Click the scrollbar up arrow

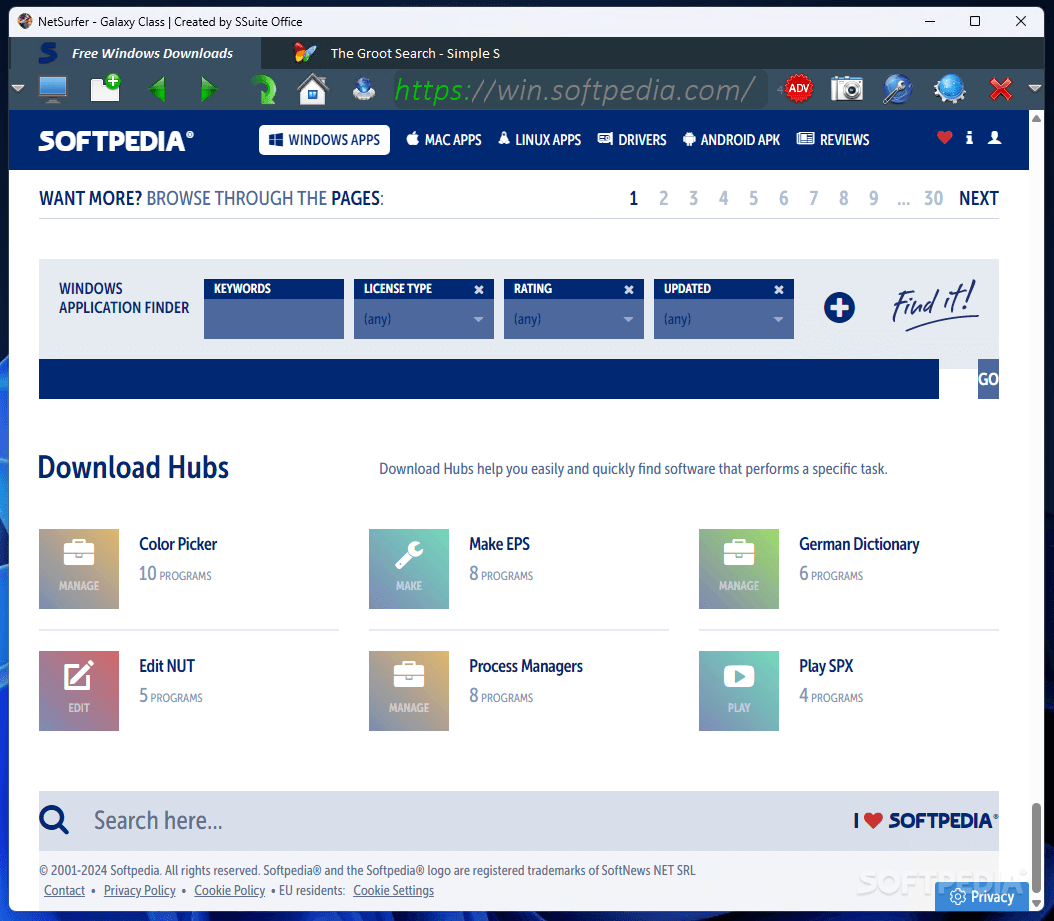tap(1037, 118)
